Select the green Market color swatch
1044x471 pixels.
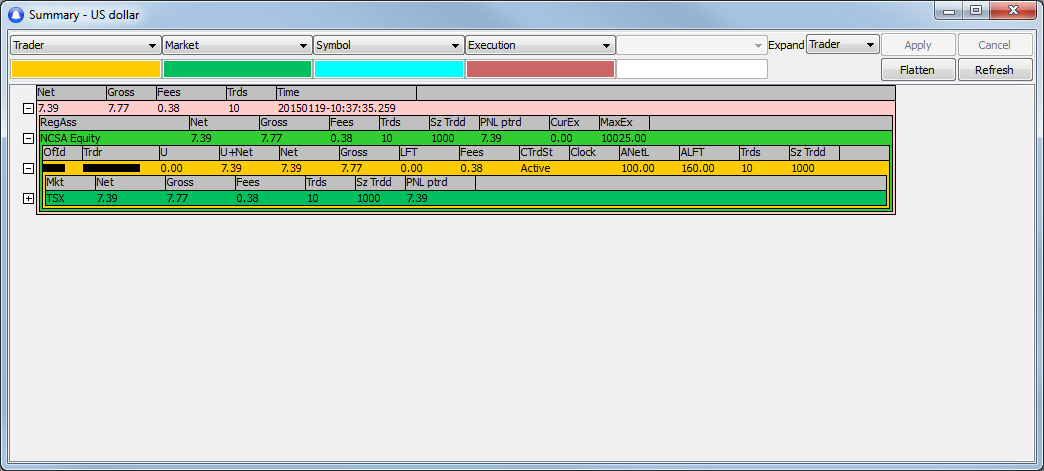pos(237,69)
